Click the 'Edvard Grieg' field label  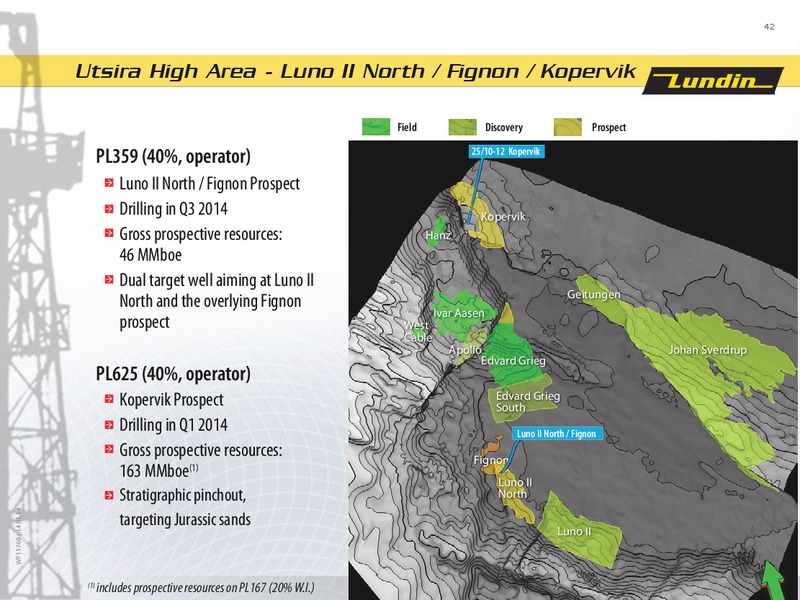click(513, 361)
